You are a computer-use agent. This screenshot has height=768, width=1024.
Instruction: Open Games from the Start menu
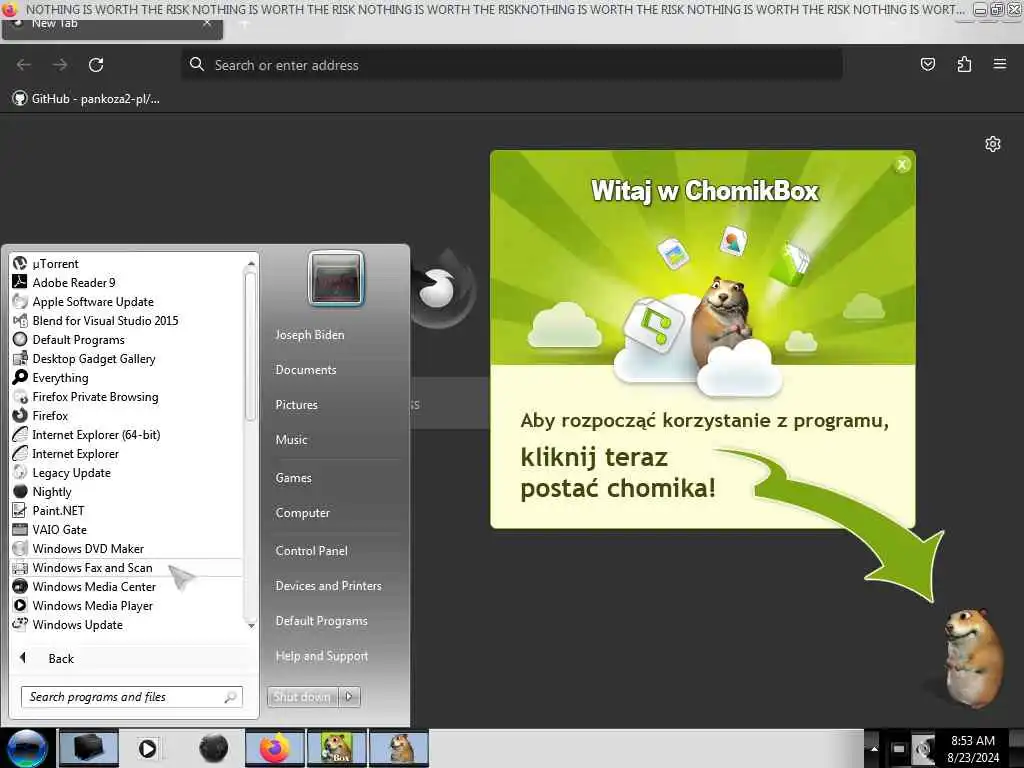[293, 478]
